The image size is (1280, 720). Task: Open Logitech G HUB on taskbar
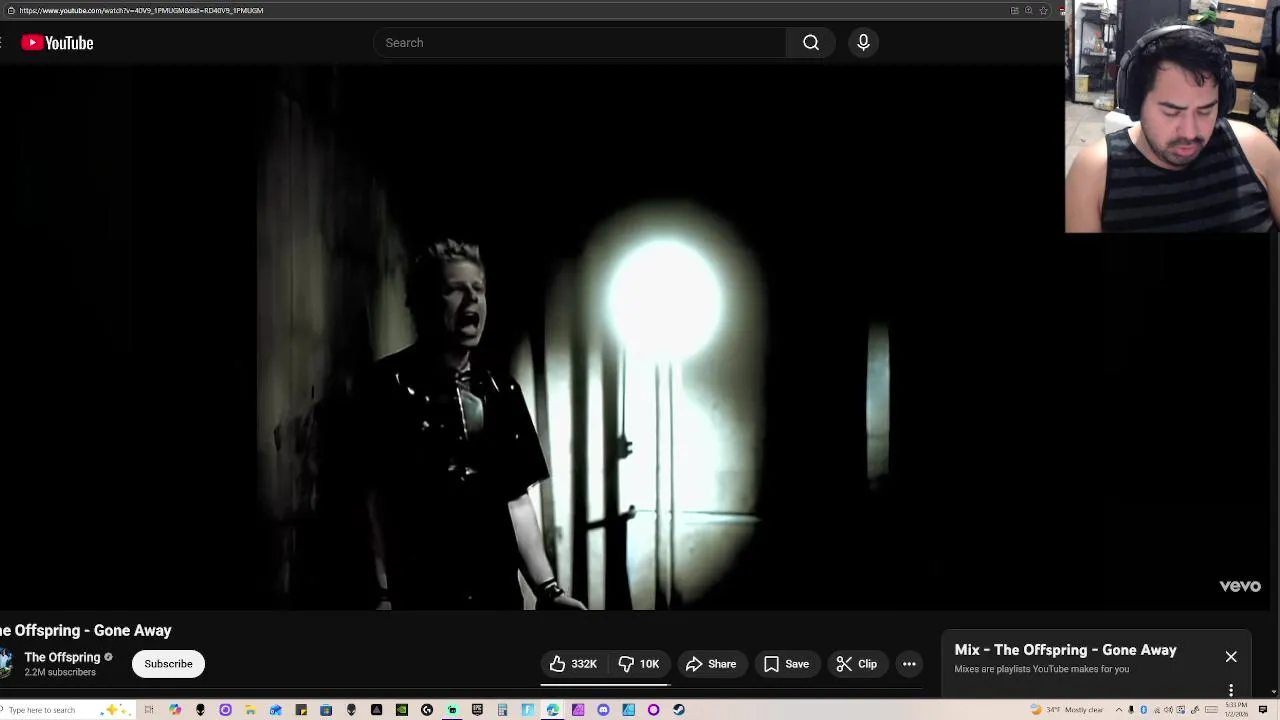427,710
